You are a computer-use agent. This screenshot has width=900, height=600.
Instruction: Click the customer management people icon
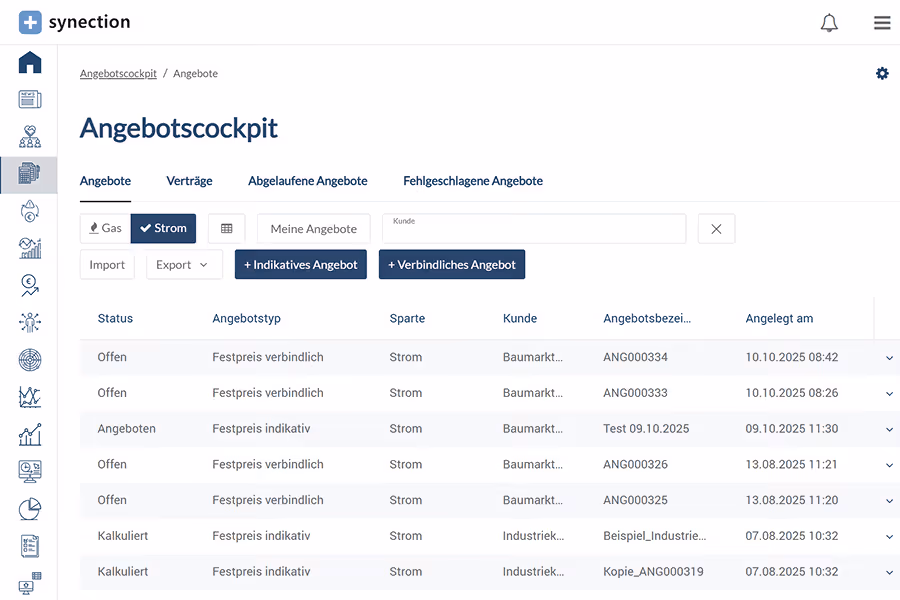(x=30, y=136)
